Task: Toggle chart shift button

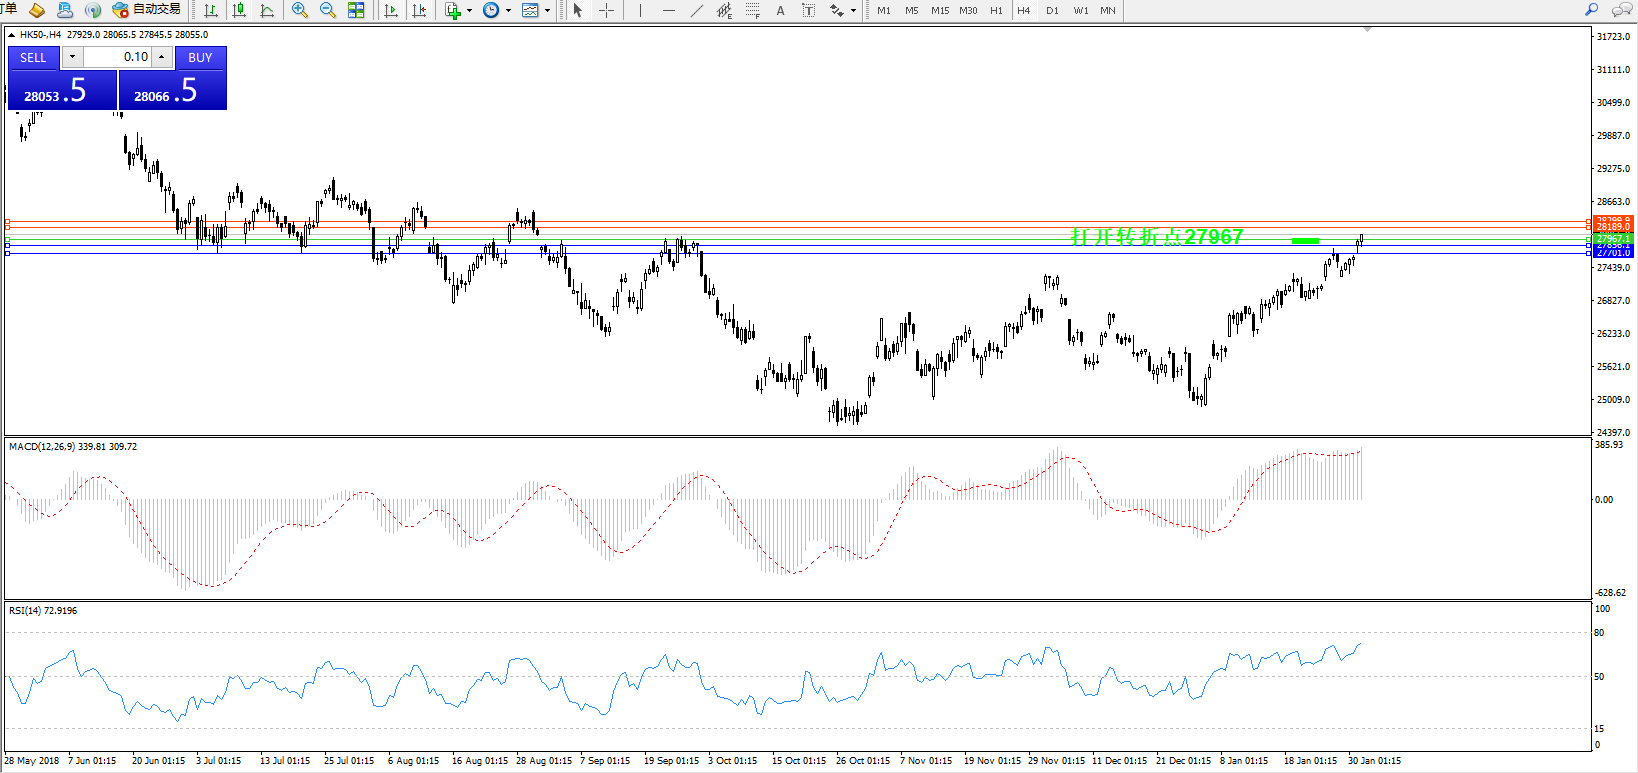Action: click(419, 10)
